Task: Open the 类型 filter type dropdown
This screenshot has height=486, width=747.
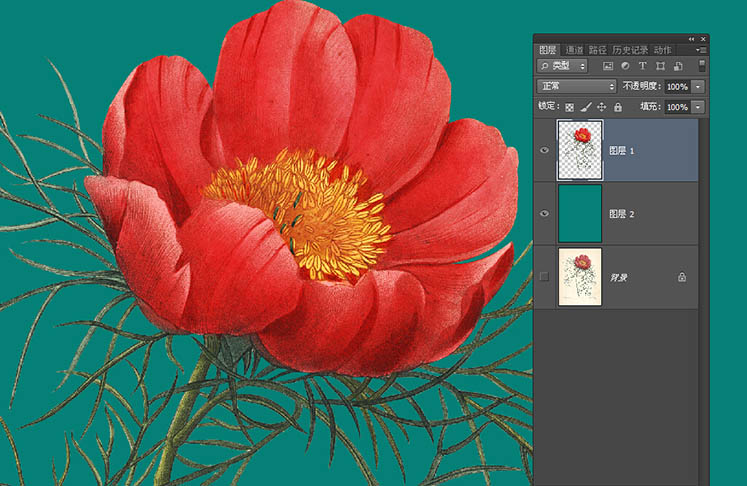Action: (562, 66)
